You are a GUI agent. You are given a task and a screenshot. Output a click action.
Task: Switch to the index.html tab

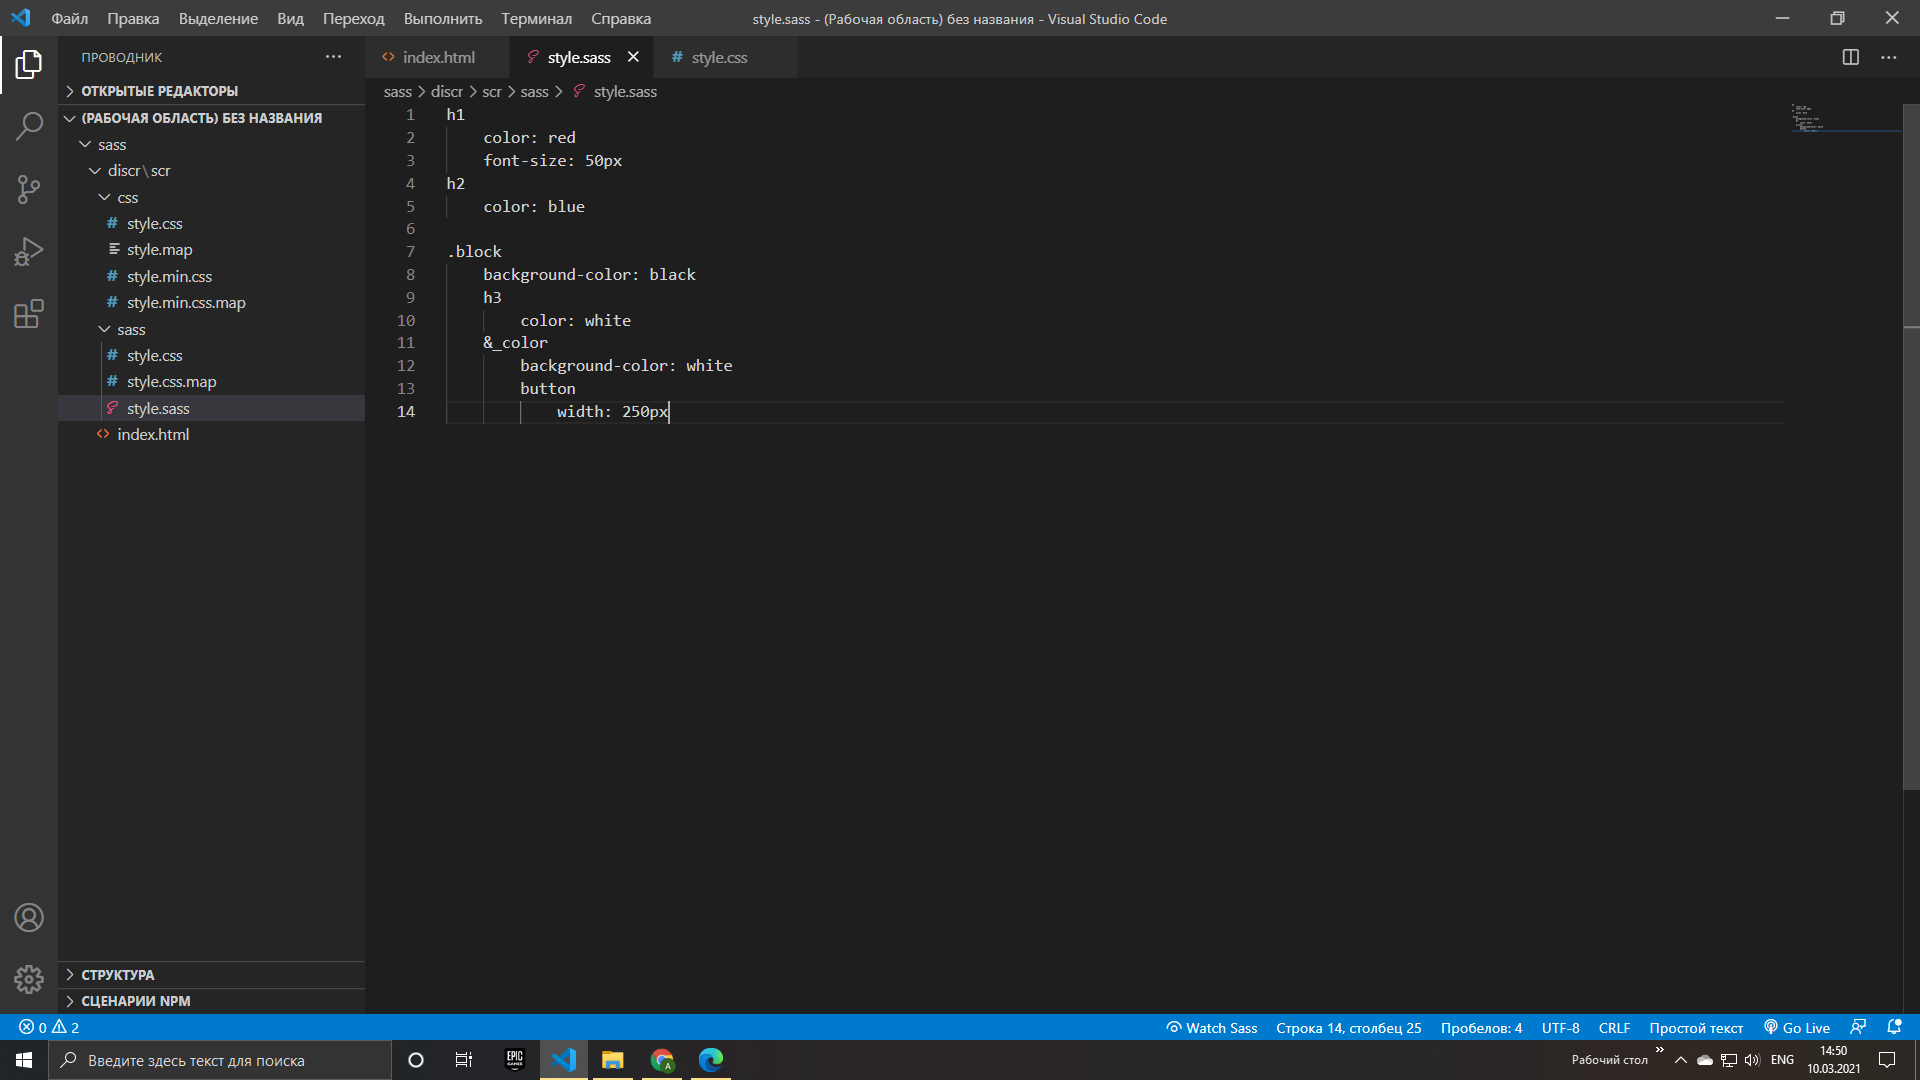click(437, 57)
